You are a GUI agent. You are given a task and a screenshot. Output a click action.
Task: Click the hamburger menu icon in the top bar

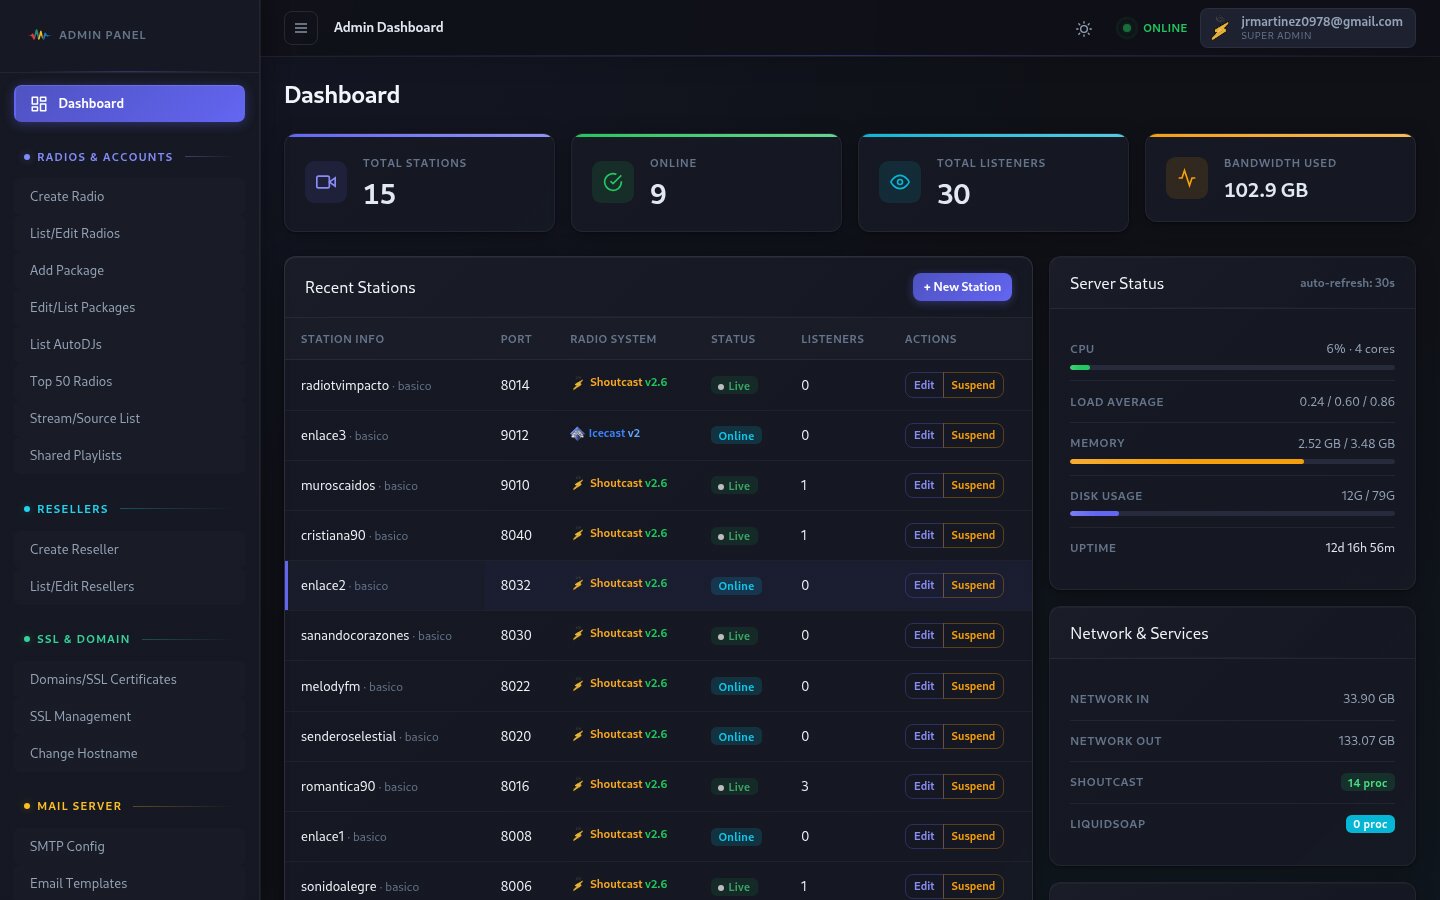click(x=301, y=28)
